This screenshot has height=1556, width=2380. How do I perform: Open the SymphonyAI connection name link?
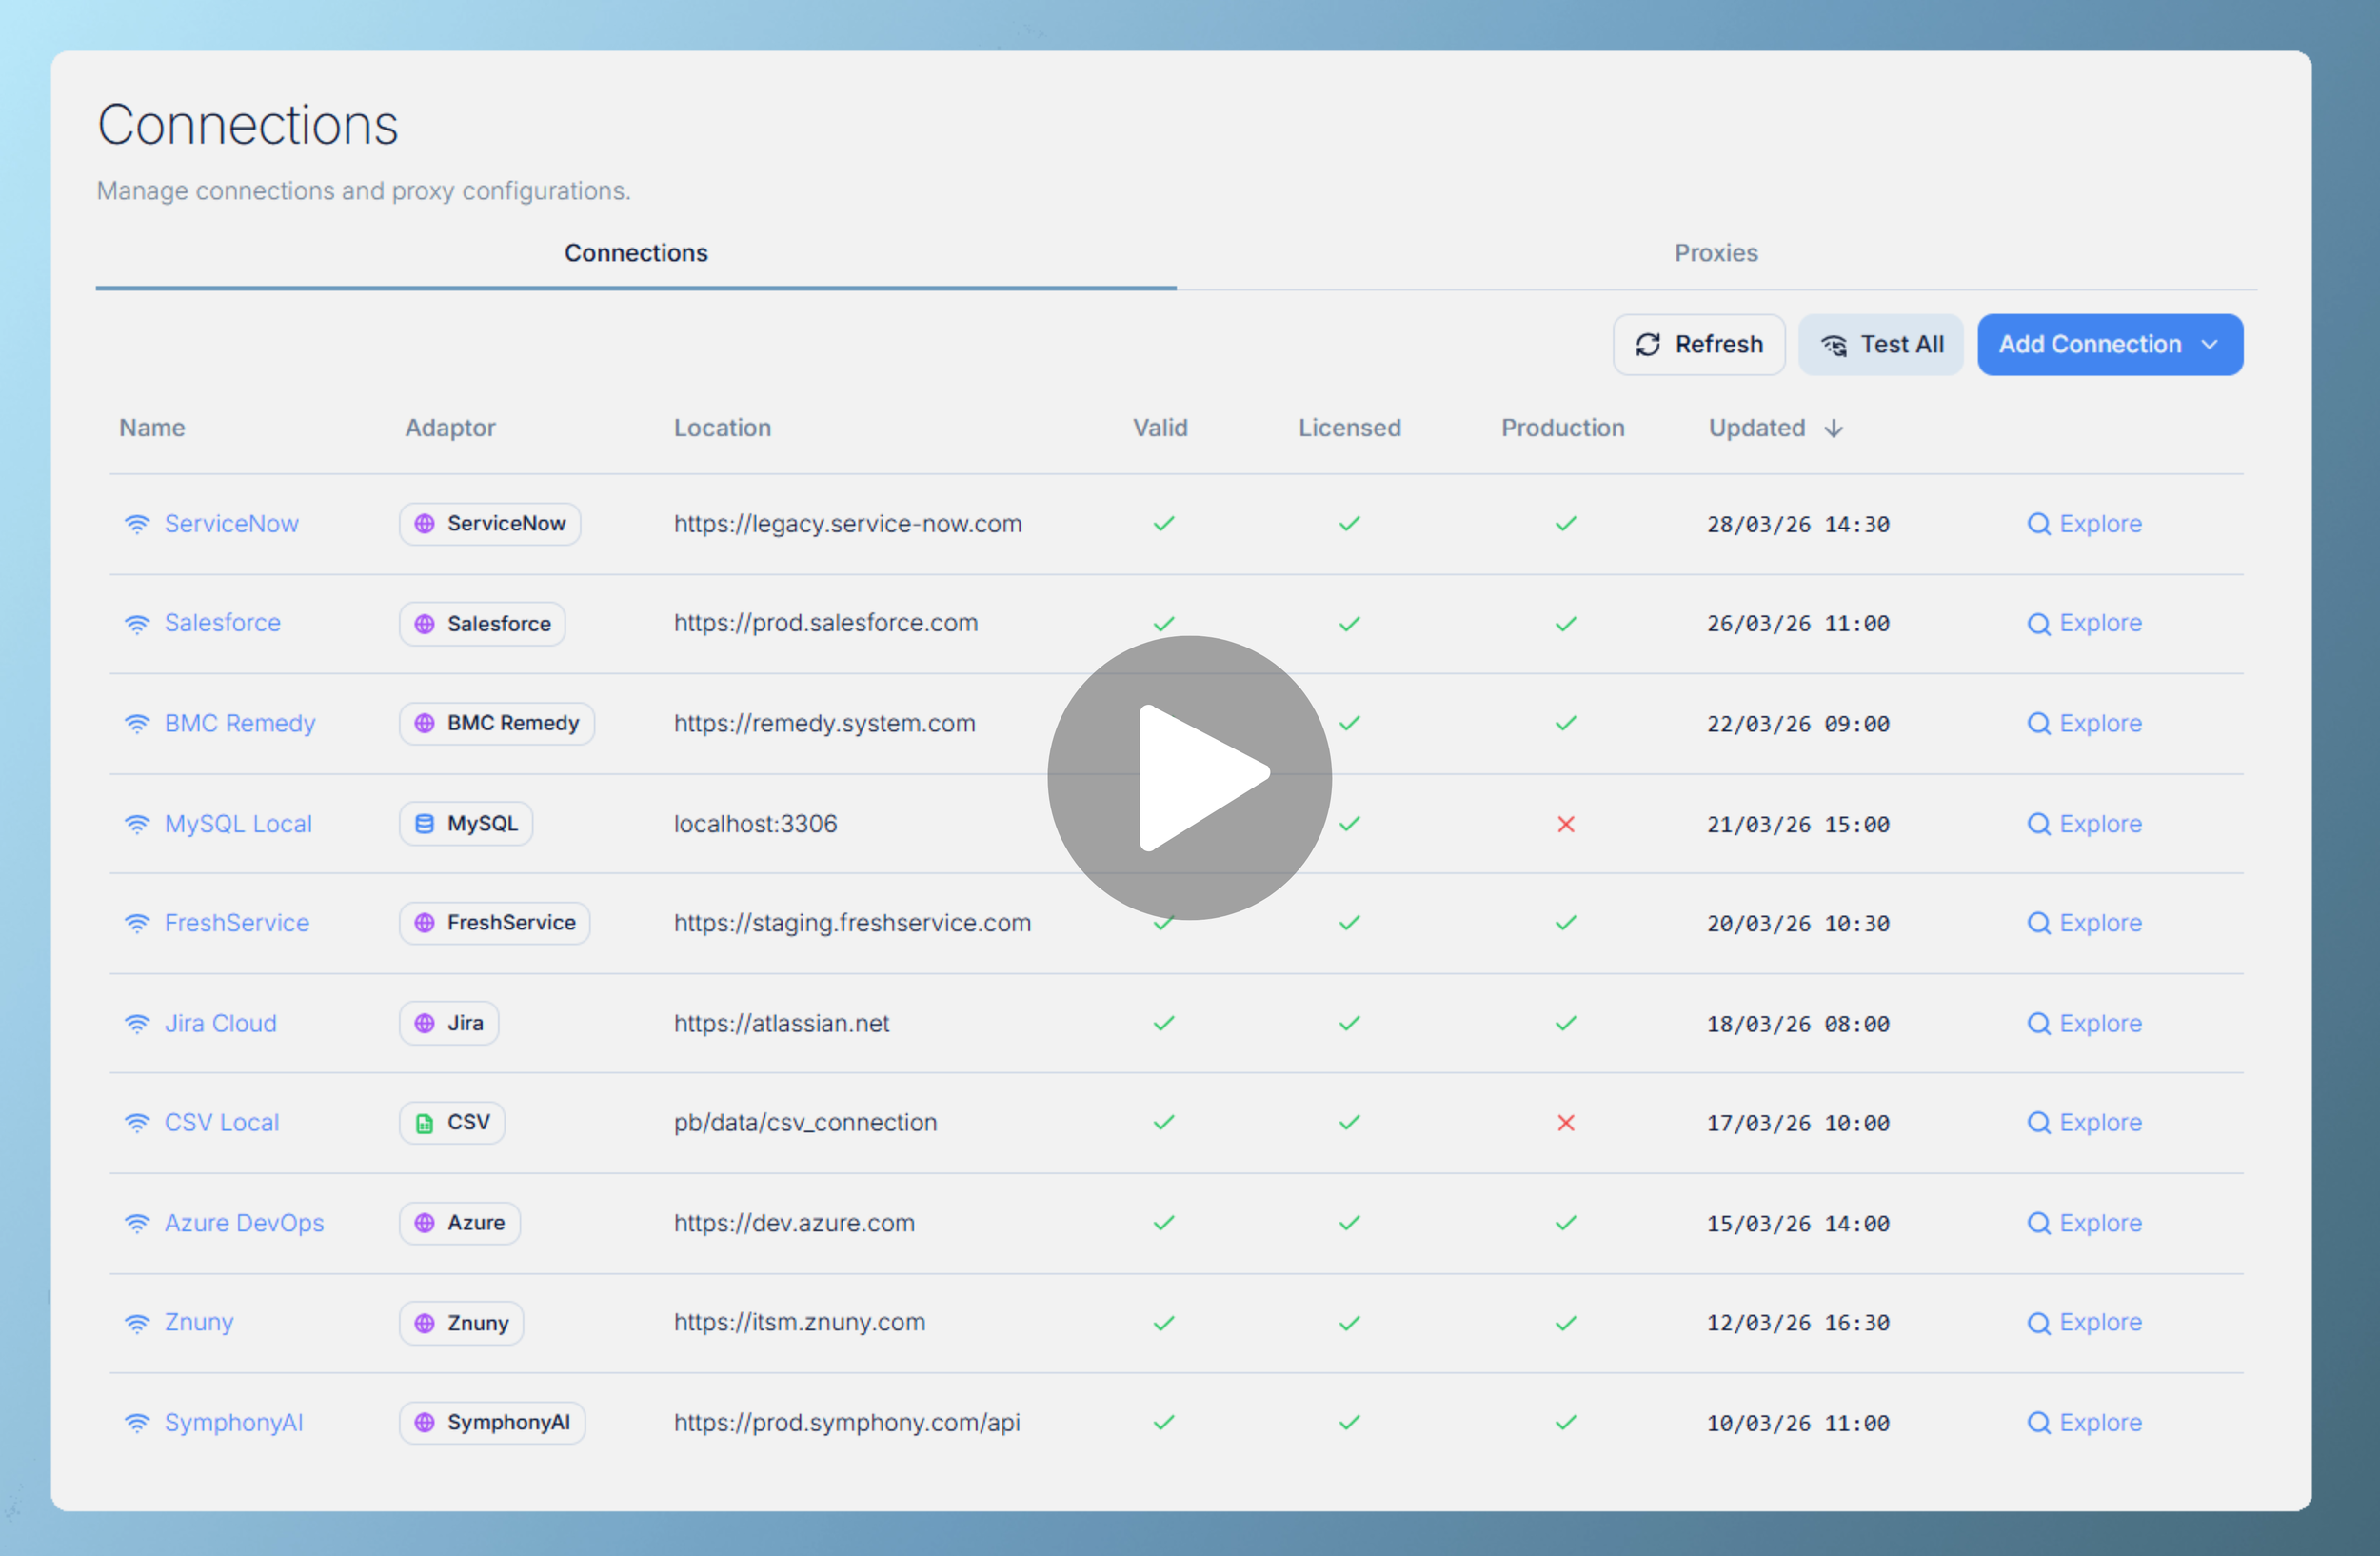point(233,1423)
